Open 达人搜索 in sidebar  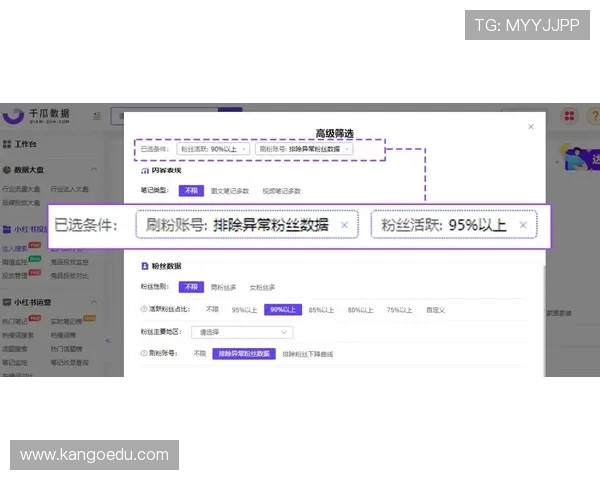coord(15,249)
